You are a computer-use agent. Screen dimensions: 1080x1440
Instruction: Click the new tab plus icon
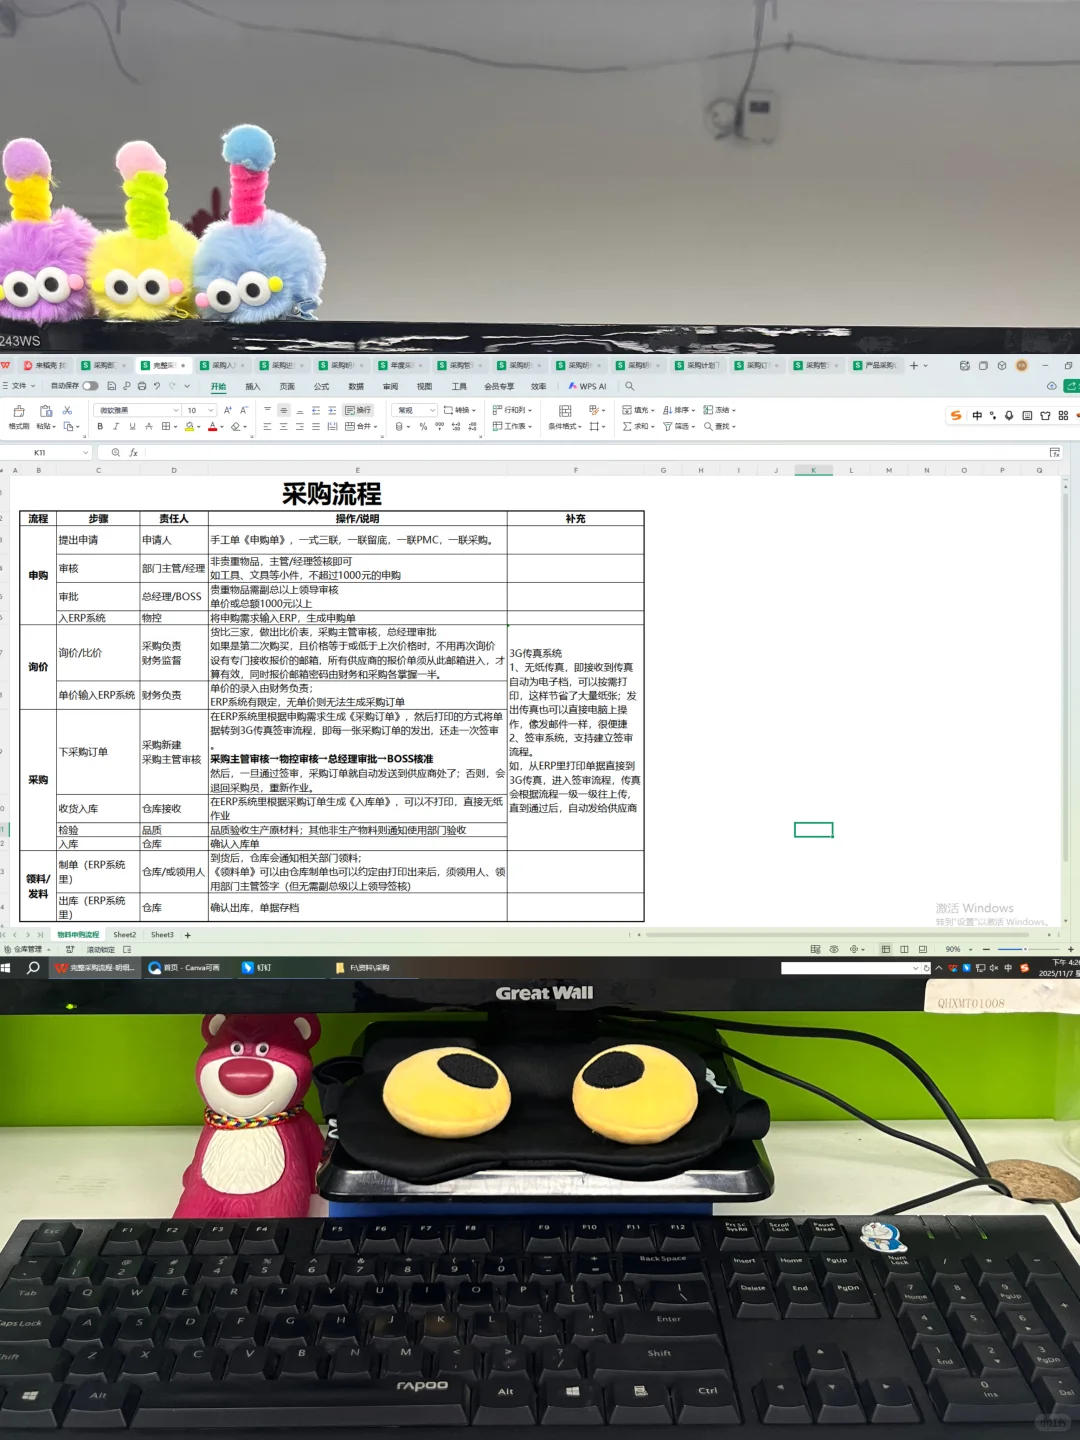(x=913, y=365)
